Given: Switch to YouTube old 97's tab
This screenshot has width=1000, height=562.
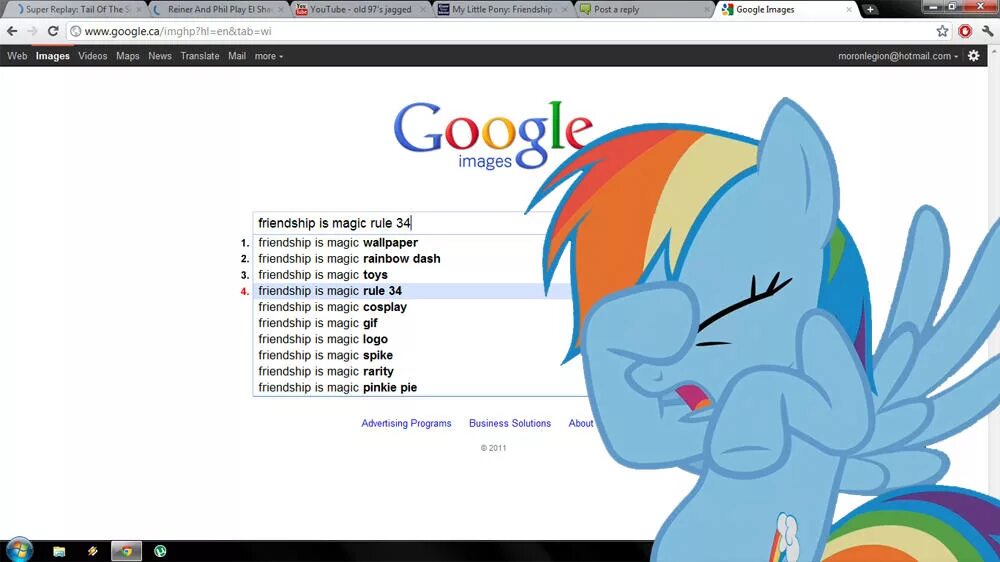Looking at the screenshot, I should coord(360,10).
